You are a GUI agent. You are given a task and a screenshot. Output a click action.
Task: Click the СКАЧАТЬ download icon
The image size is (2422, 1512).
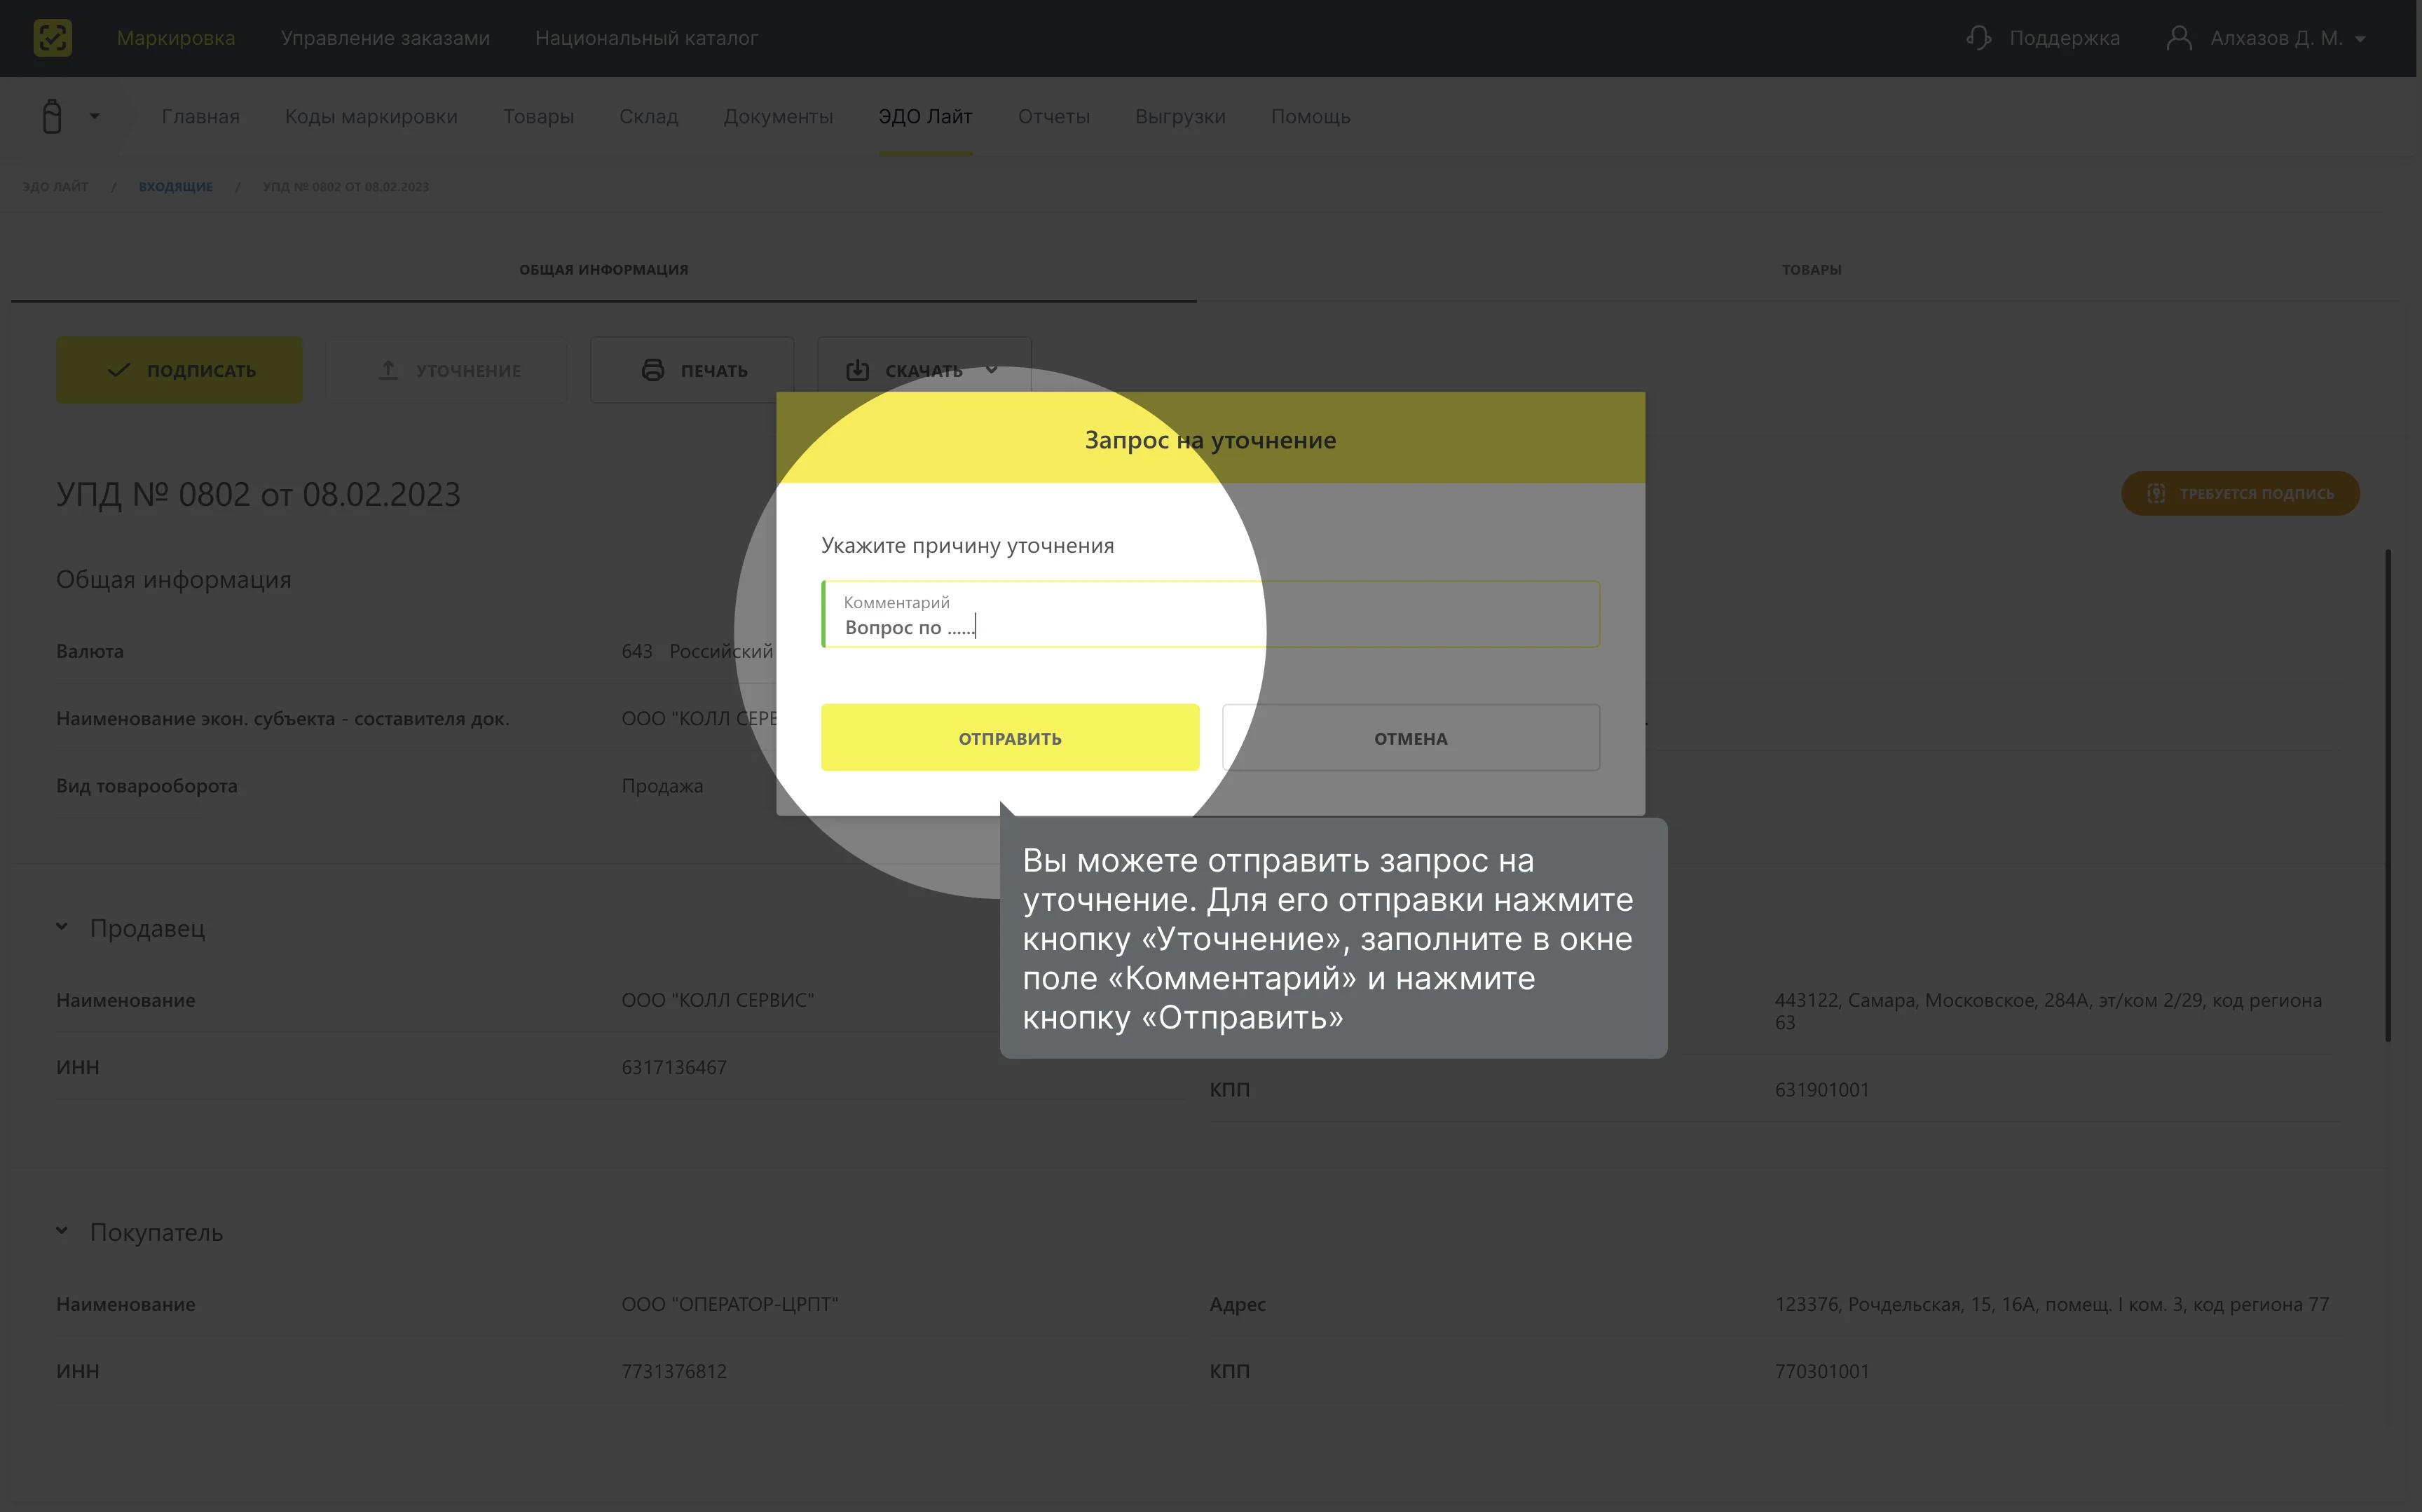857,370
